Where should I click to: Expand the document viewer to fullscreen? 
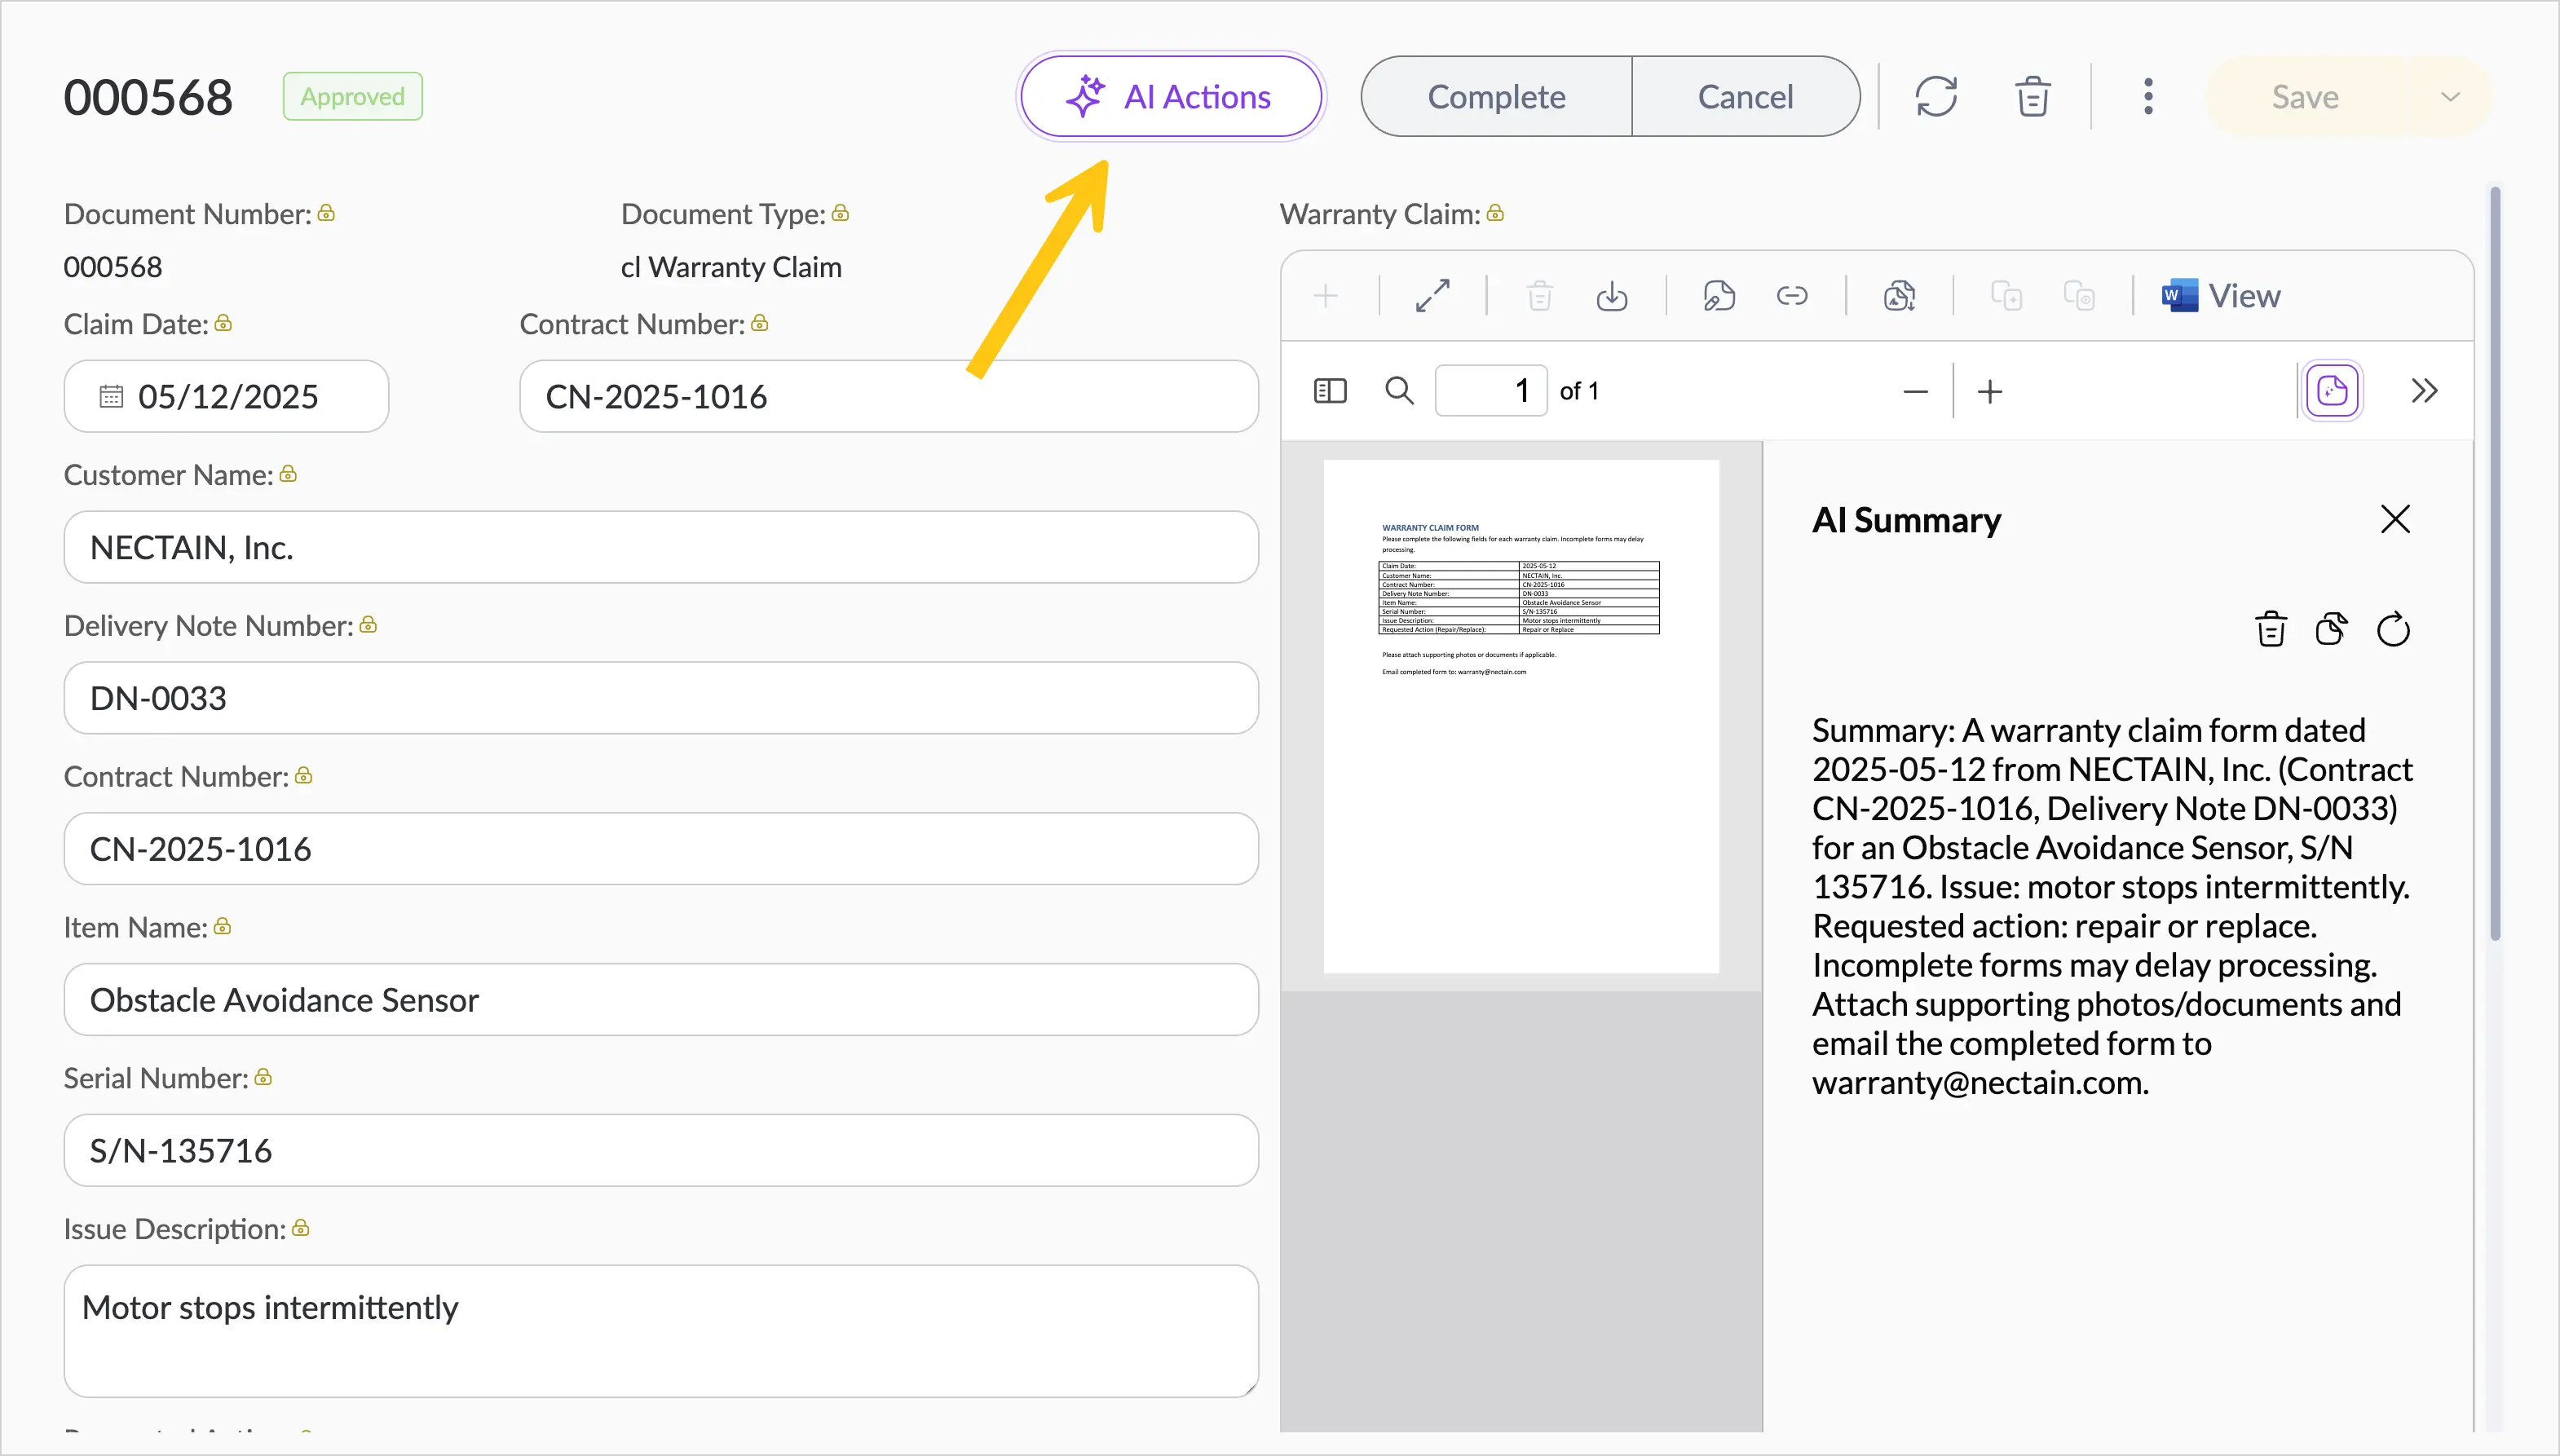click(1432, 296)
